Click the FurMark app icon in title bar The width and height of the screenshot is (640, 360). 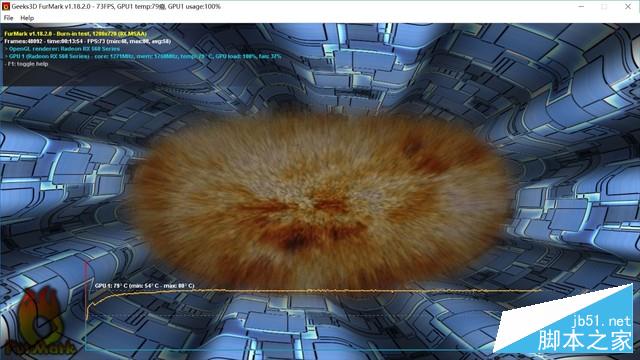click(6, 7)
